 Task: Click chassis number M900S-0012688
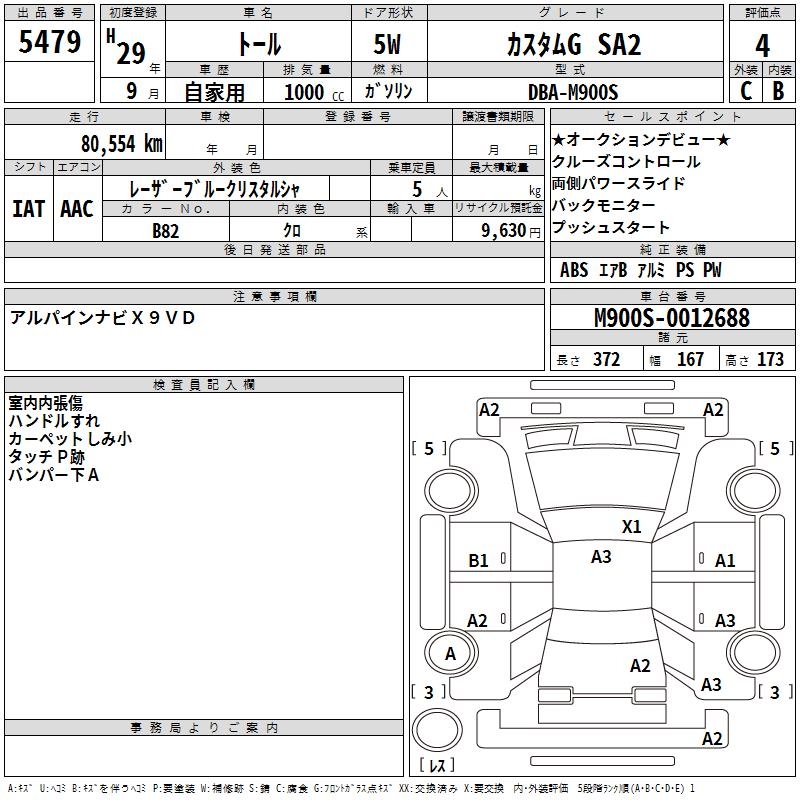(x=672, y=318)
